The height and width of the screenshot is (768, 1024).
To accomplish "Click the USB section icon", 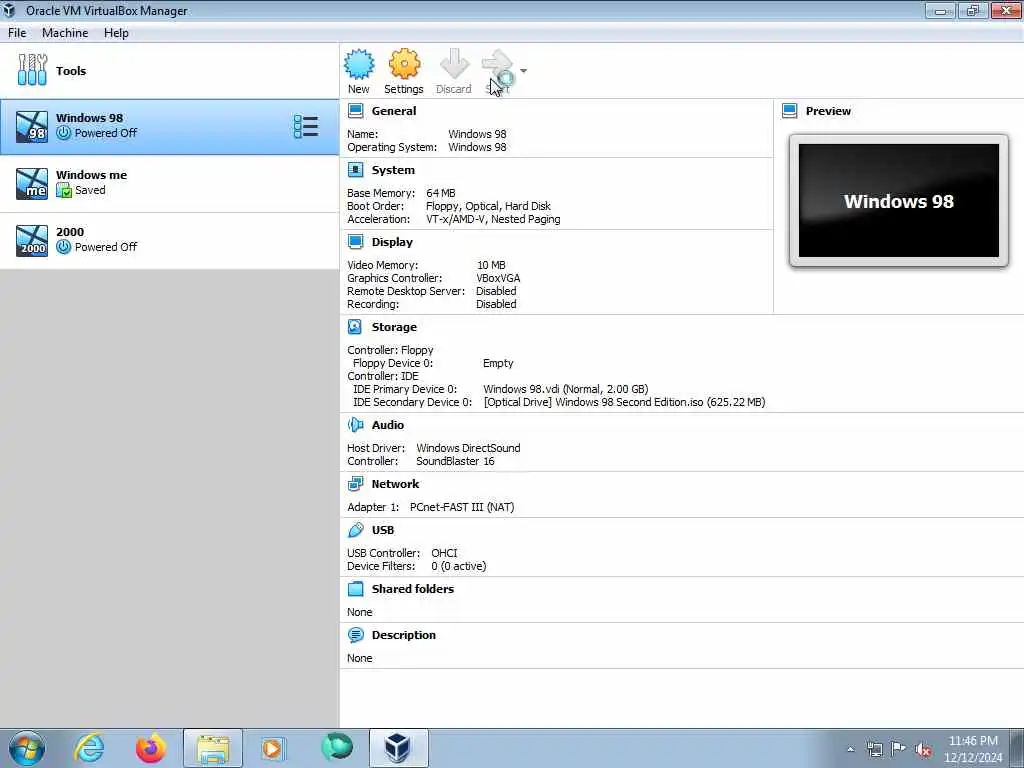I will [x=355, y=530].
